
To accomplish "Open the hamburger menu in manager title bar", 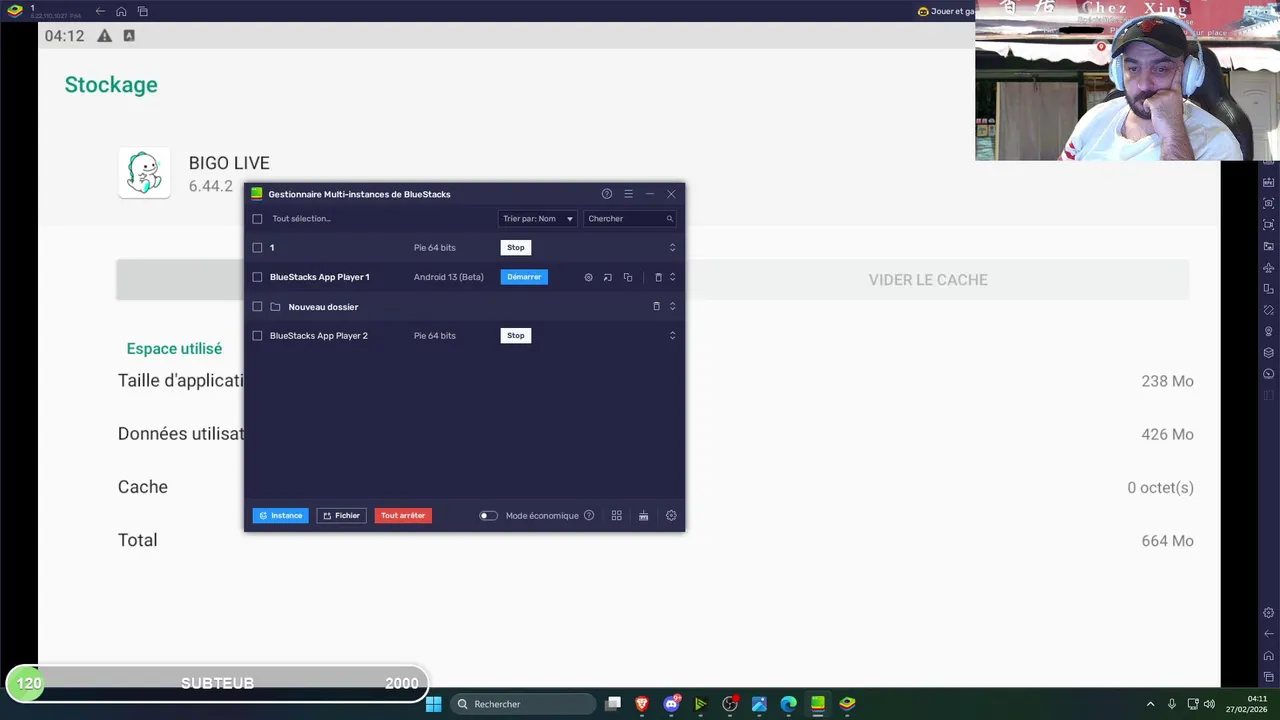I will tap(628, 194).
